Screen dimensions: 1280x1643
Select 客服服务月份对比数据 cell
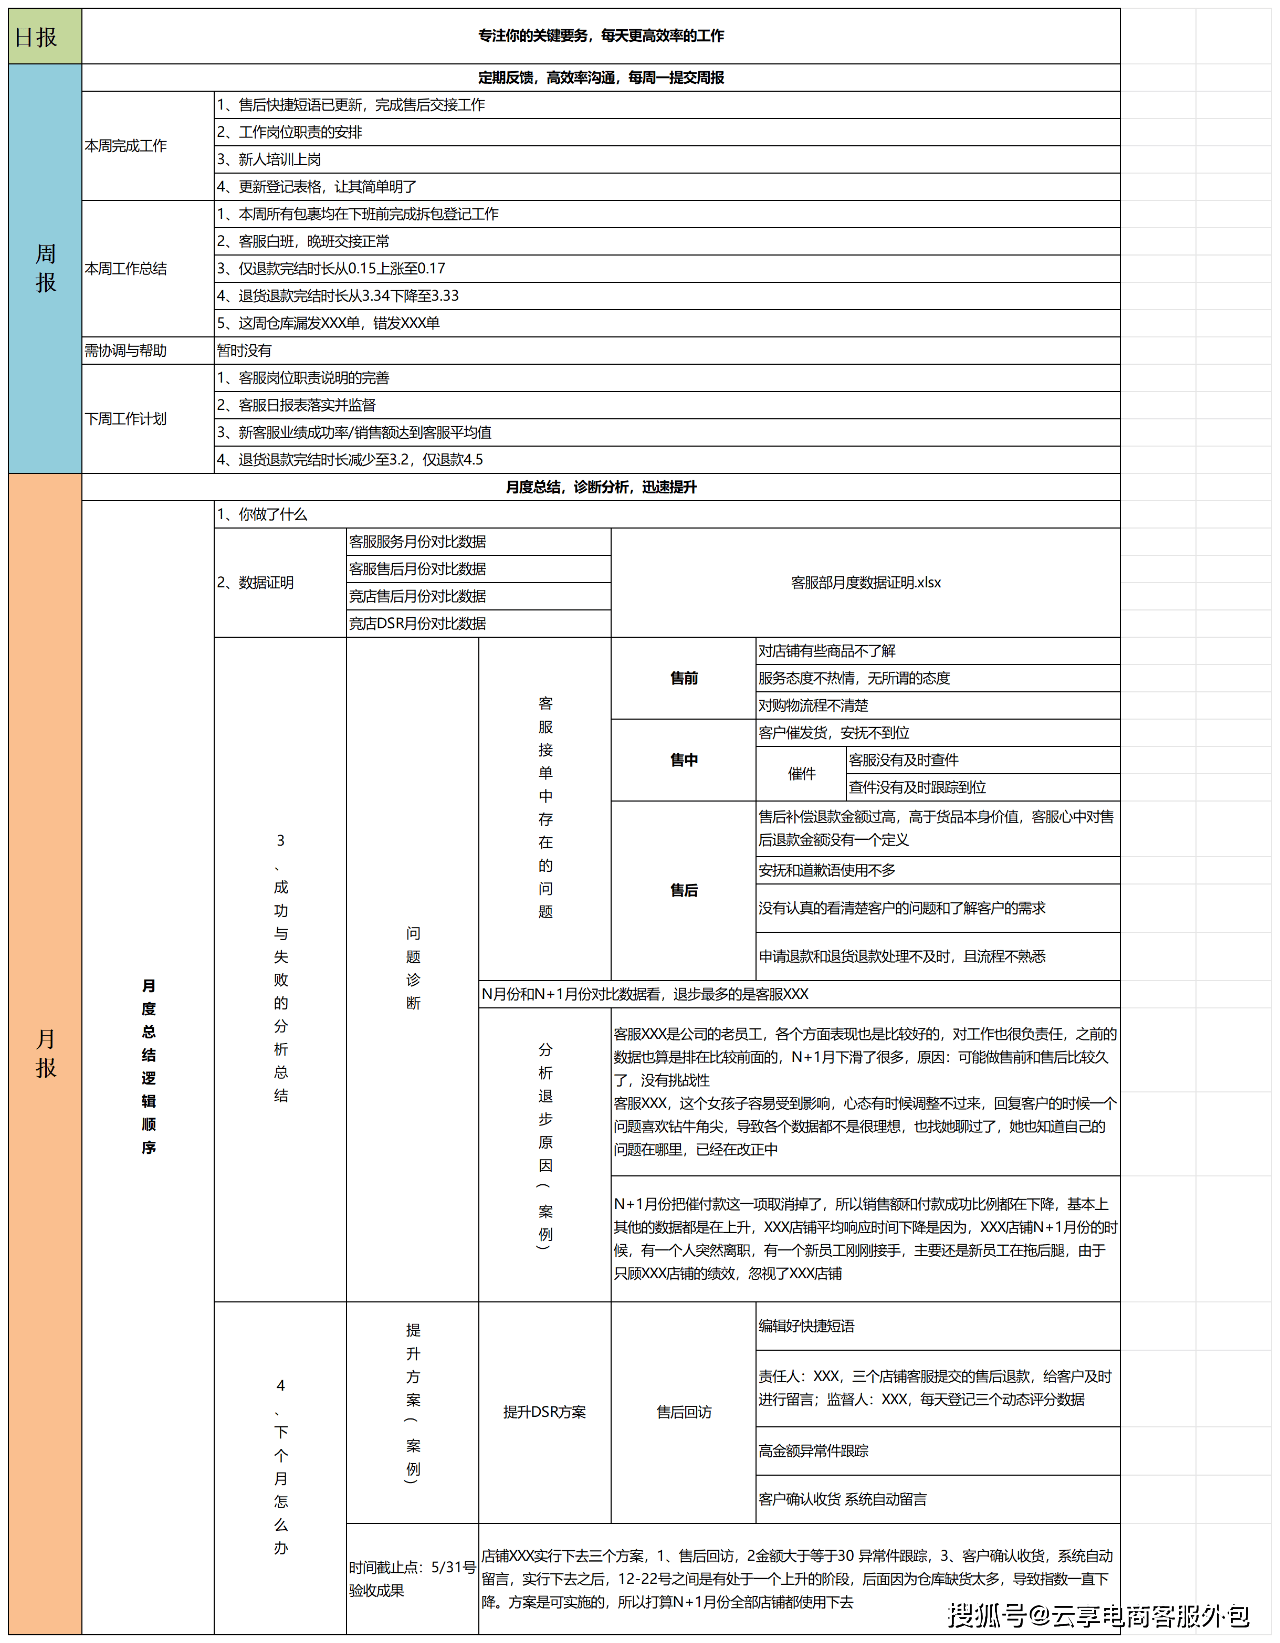[x=479, y=542]
